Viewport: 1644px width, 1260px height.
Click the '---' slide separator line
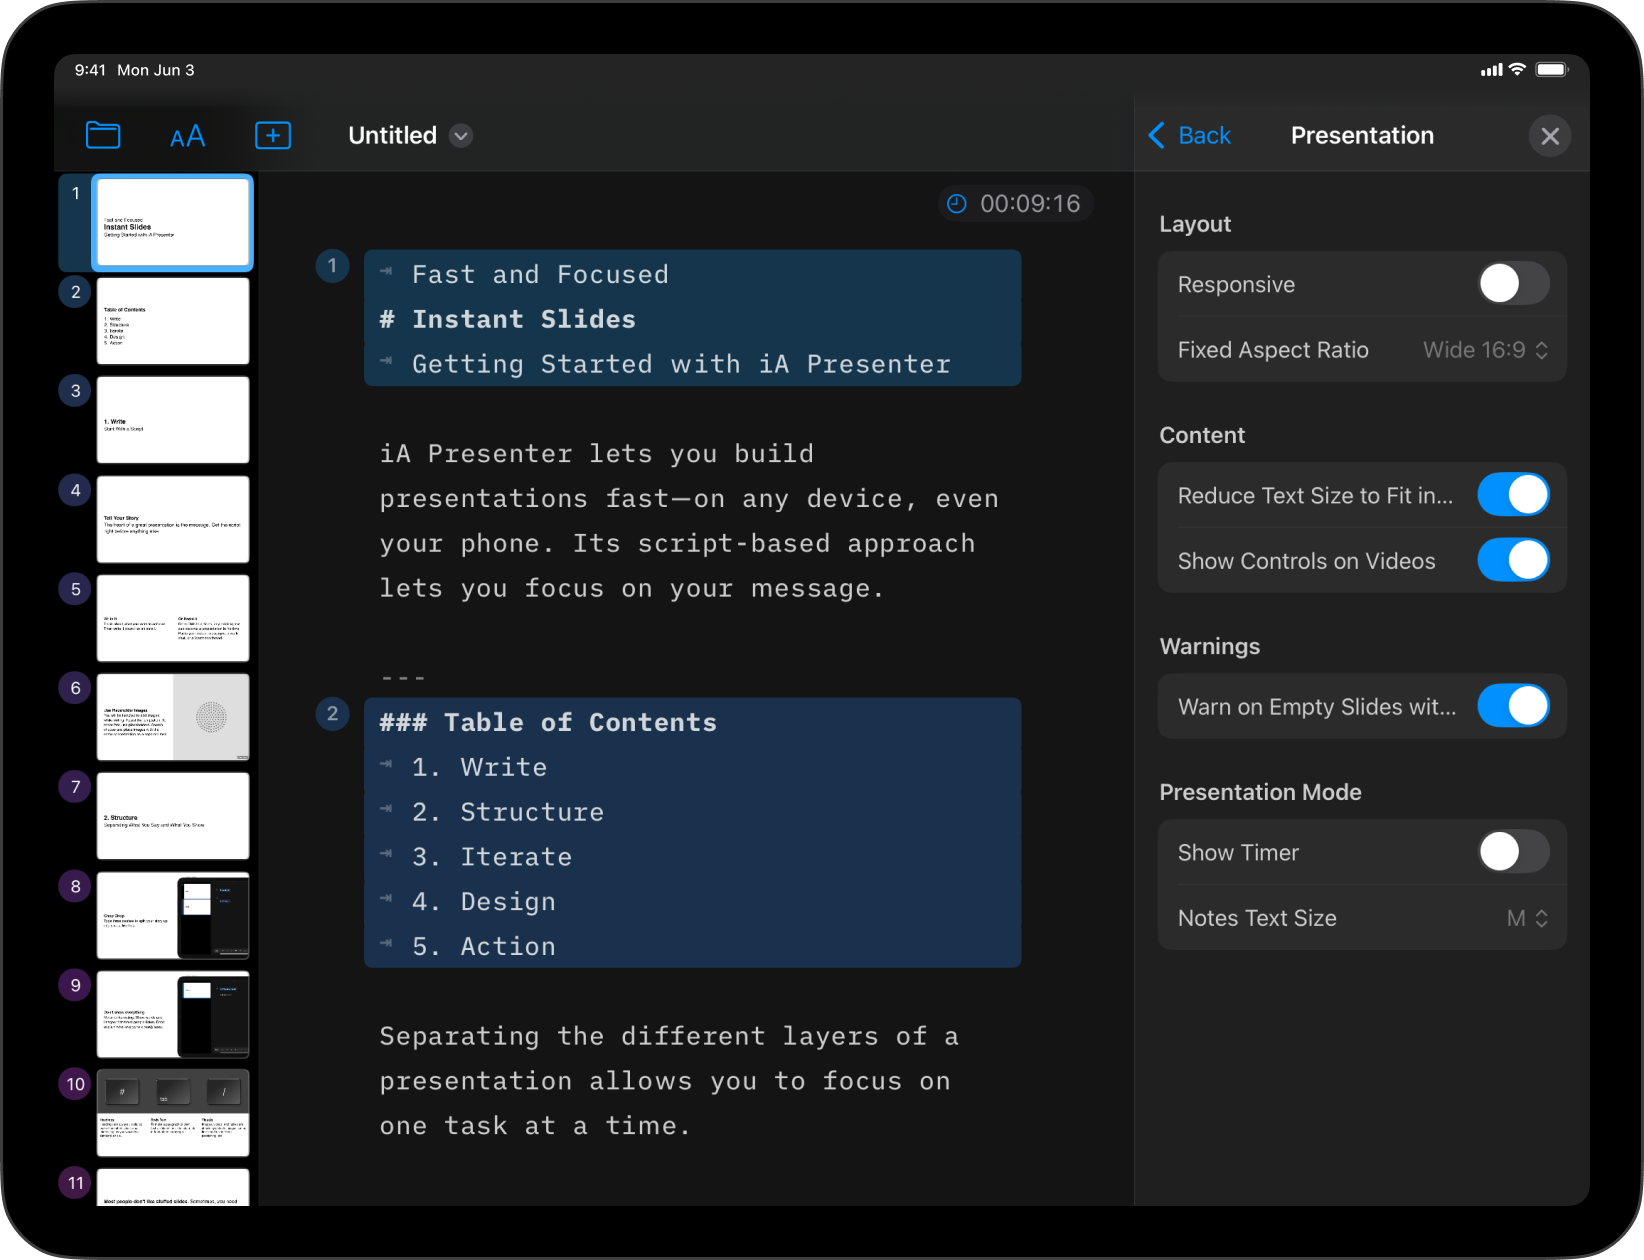[403, 678]
